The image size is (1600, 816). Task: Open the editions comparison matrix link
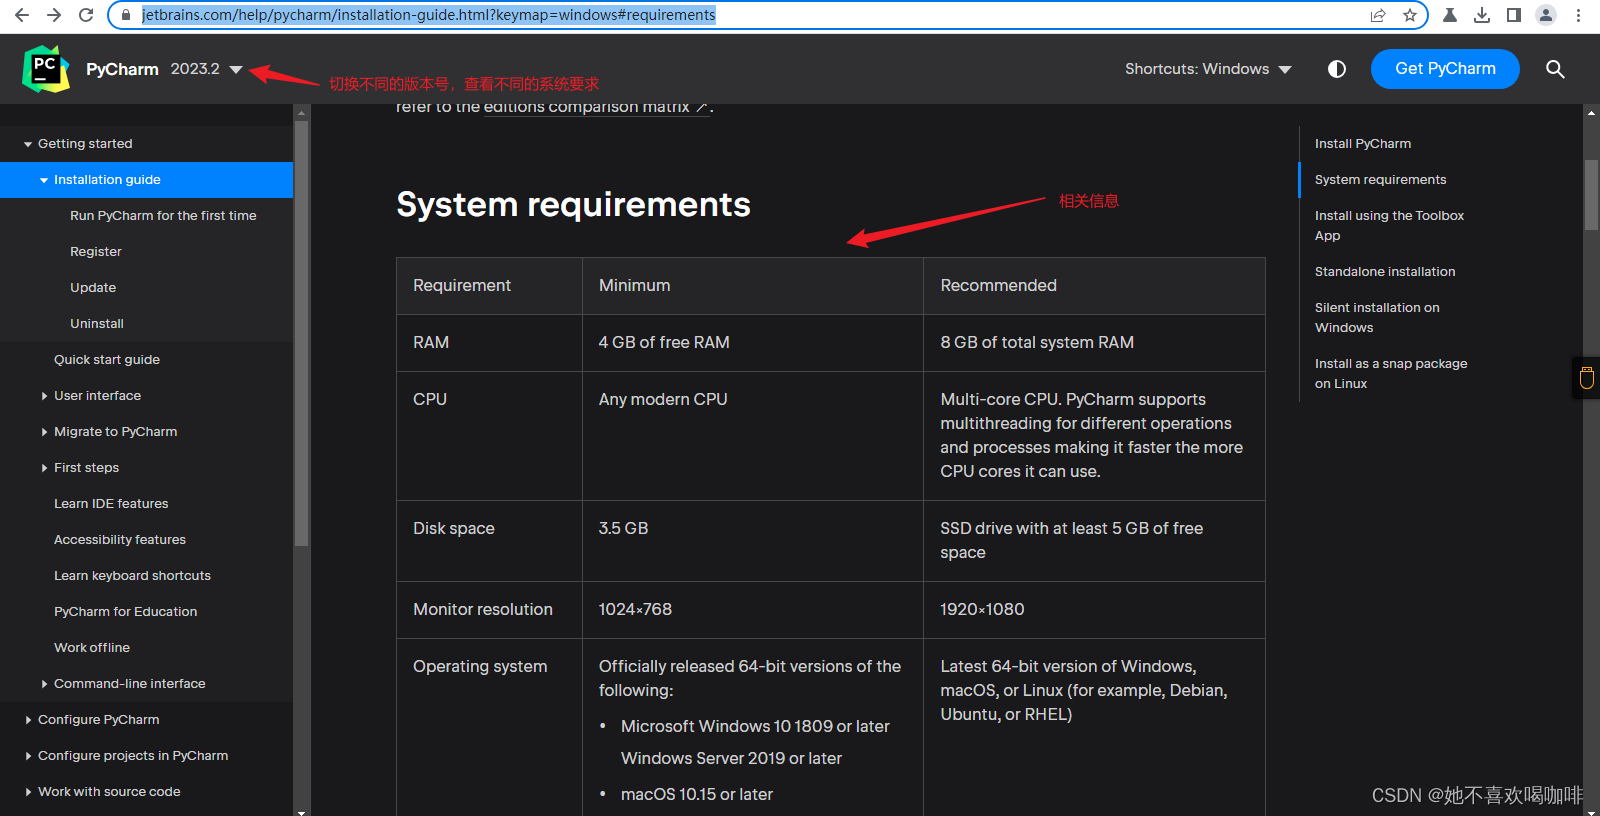[596, 108]
